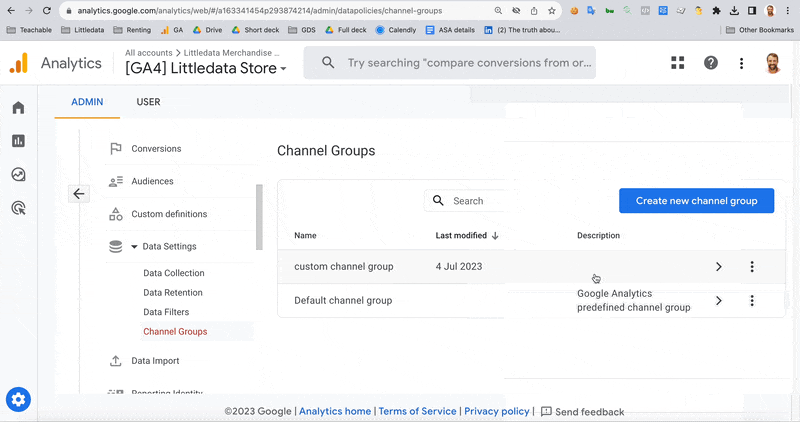The width and height of the screenshot is (800, 422).
Task: Open Data Retention settings
Action: pyautogui.click(x=172, y=292)
